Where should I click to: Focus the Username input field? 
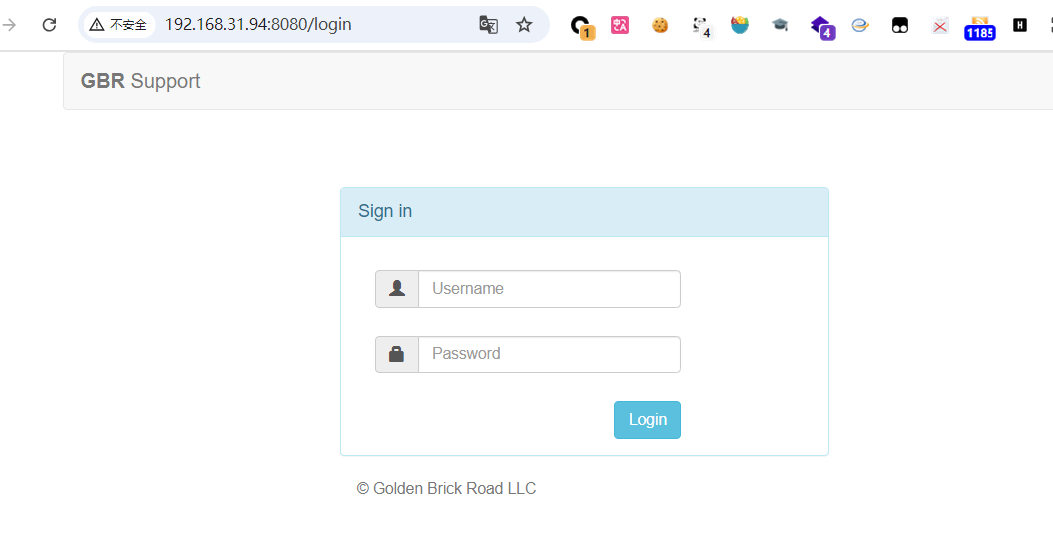[x=549, y=289]
